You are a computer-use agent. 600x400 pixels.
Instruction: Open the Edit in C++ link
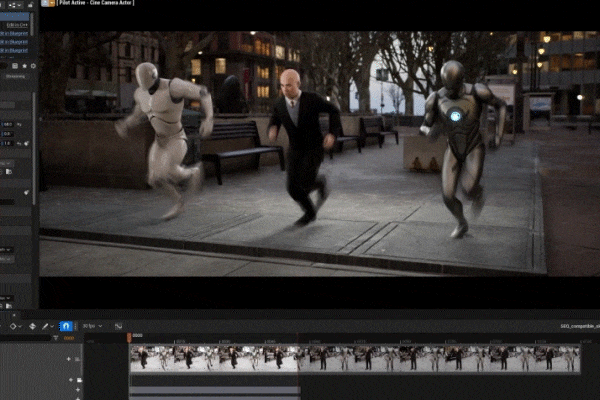(18, 25)
